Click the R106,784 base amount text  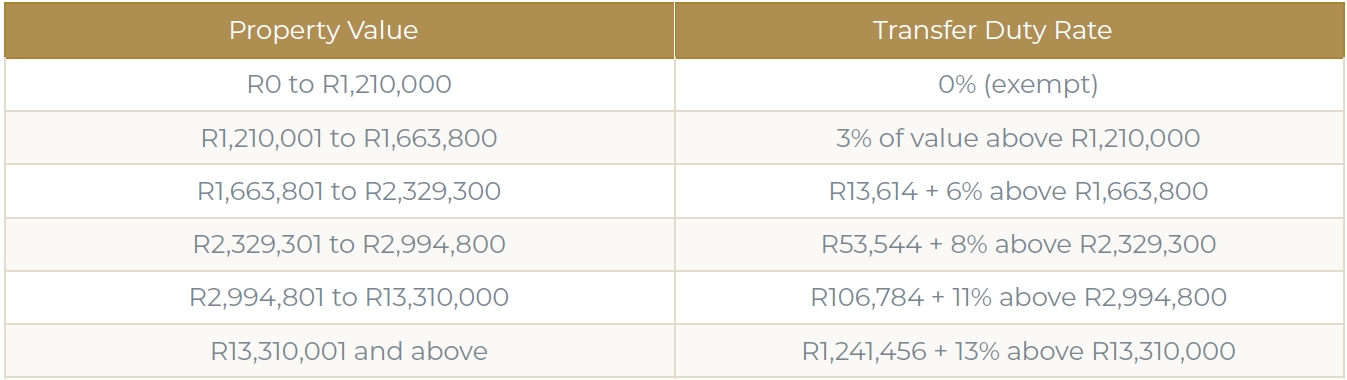pyautogui.click(x=862, y=297)
